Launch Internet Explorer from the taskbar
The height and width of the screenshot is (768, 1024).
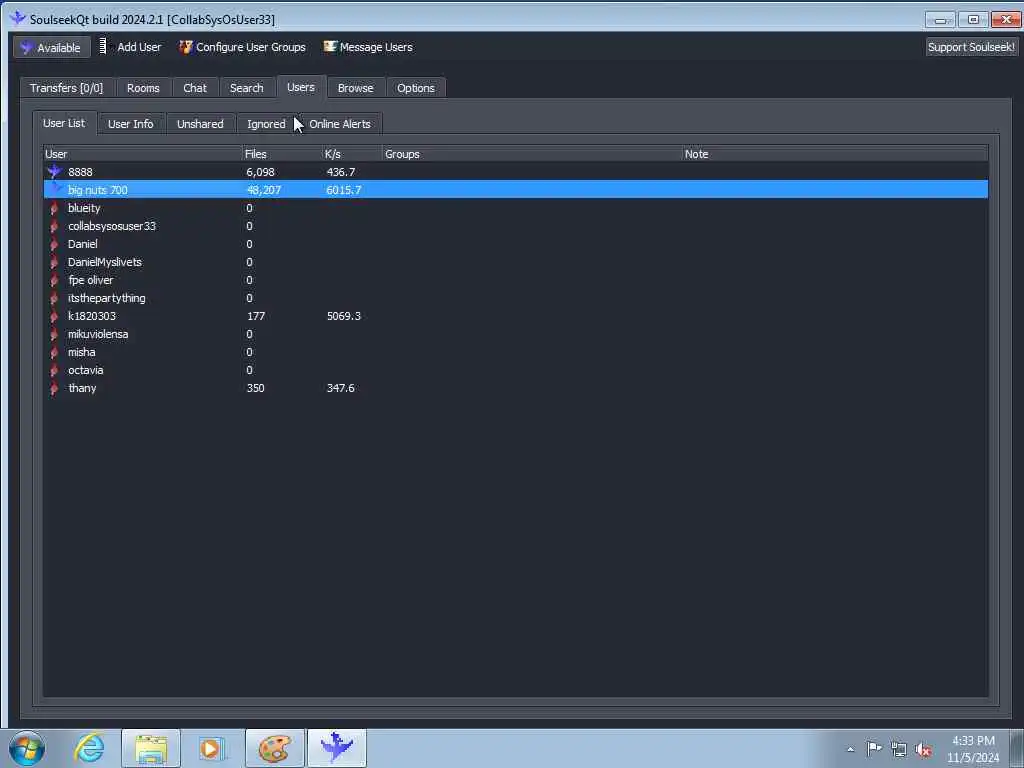[x=89, y=748]
